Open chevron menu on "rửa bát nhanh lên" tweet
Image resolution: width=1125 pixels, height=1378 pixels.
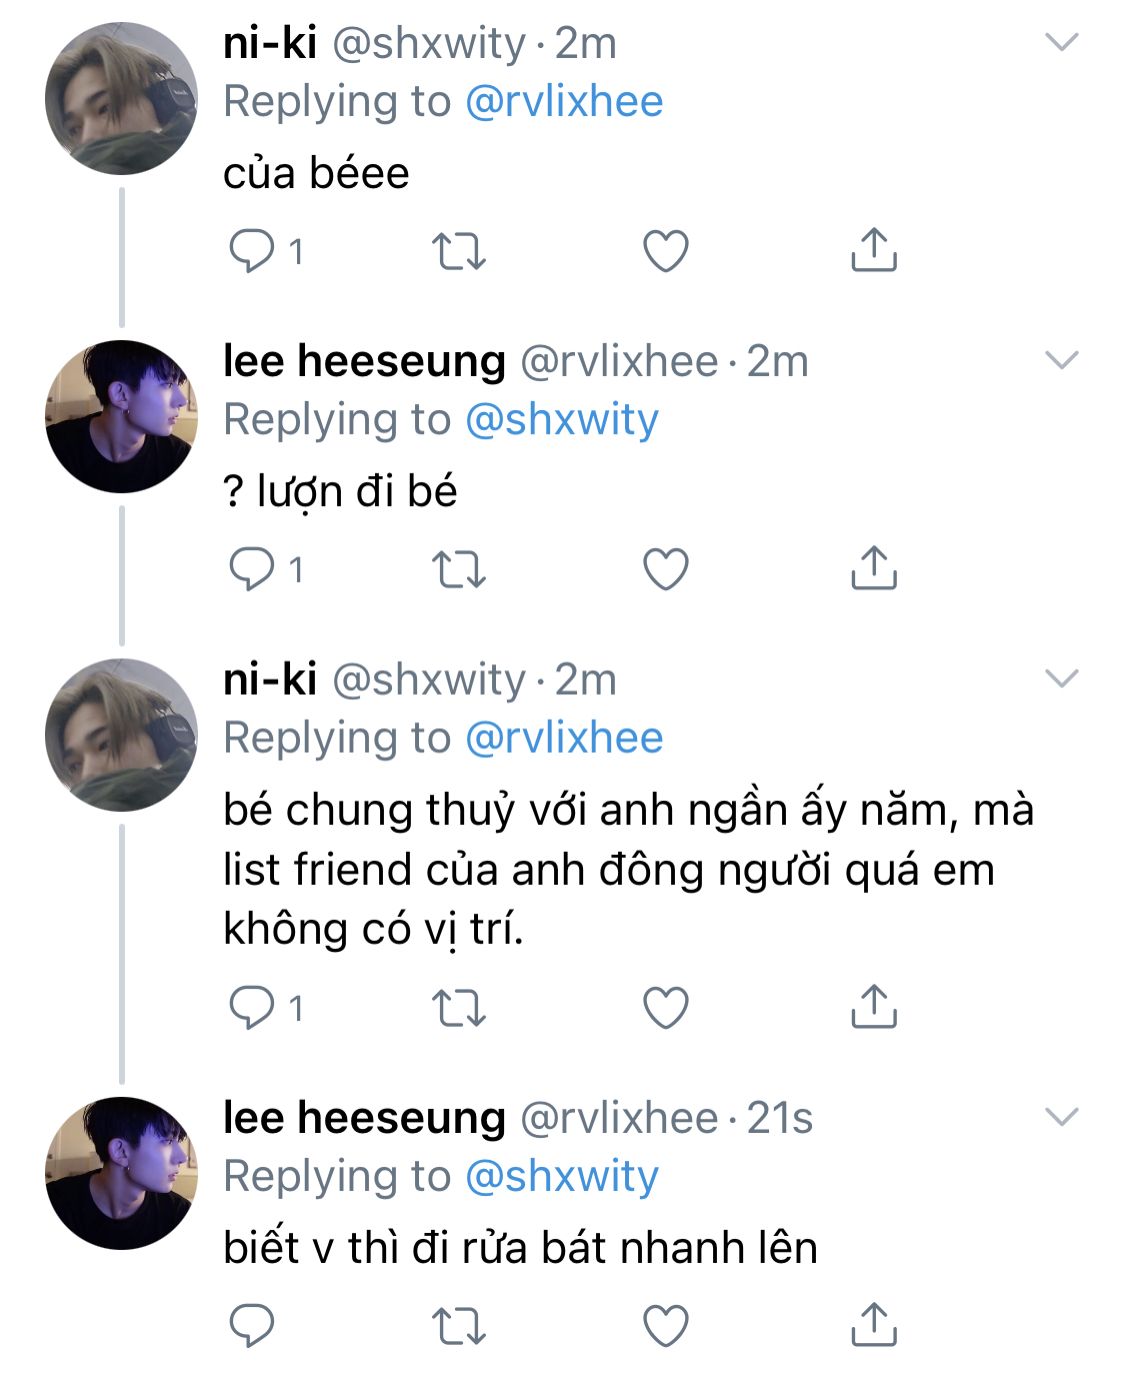tap(1061, 1116)
